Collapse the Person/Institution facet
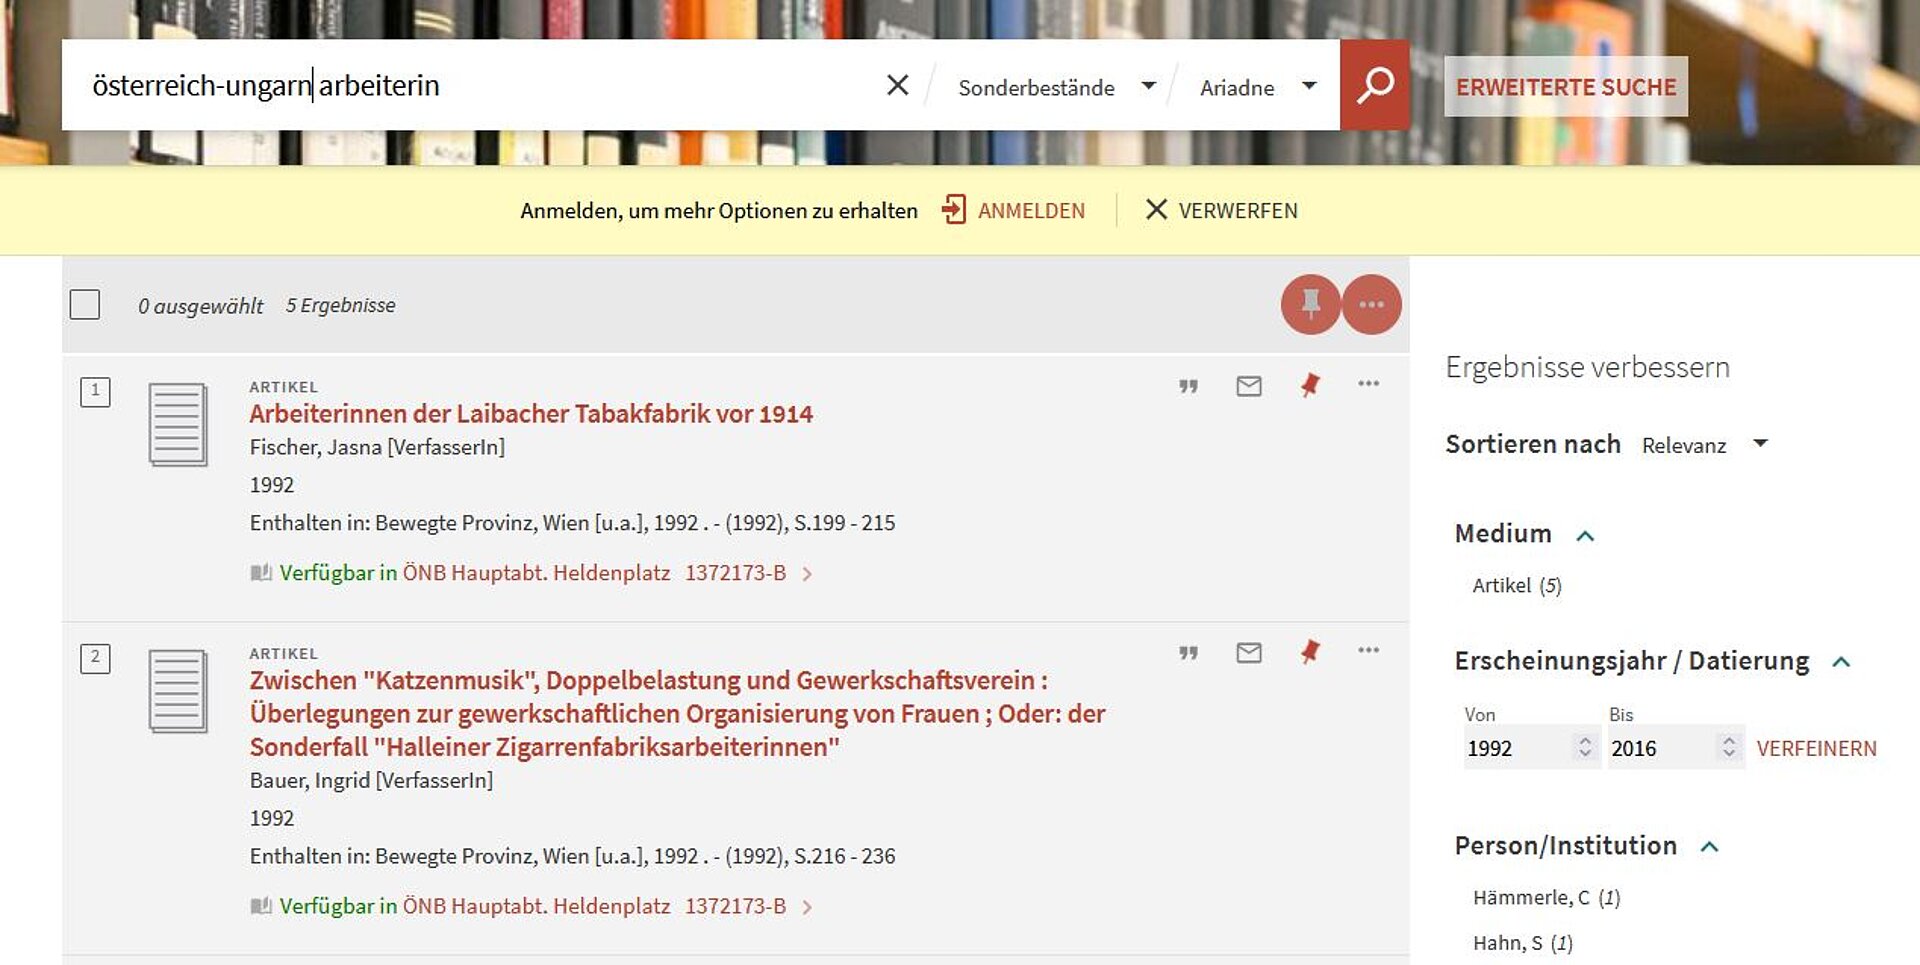 [x=1710, y=847]
